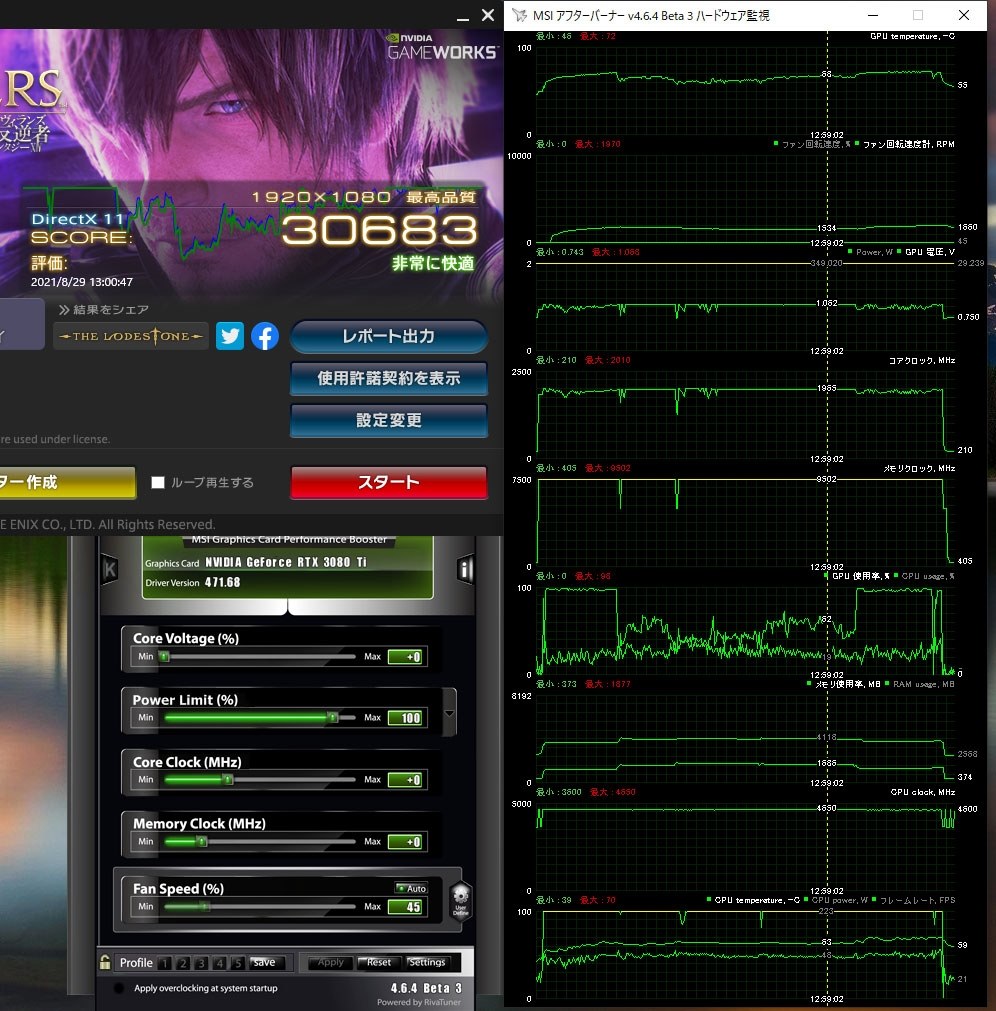Close the benchmark window
This screenshot has height=1011, width=996.
tap(488, 15)
